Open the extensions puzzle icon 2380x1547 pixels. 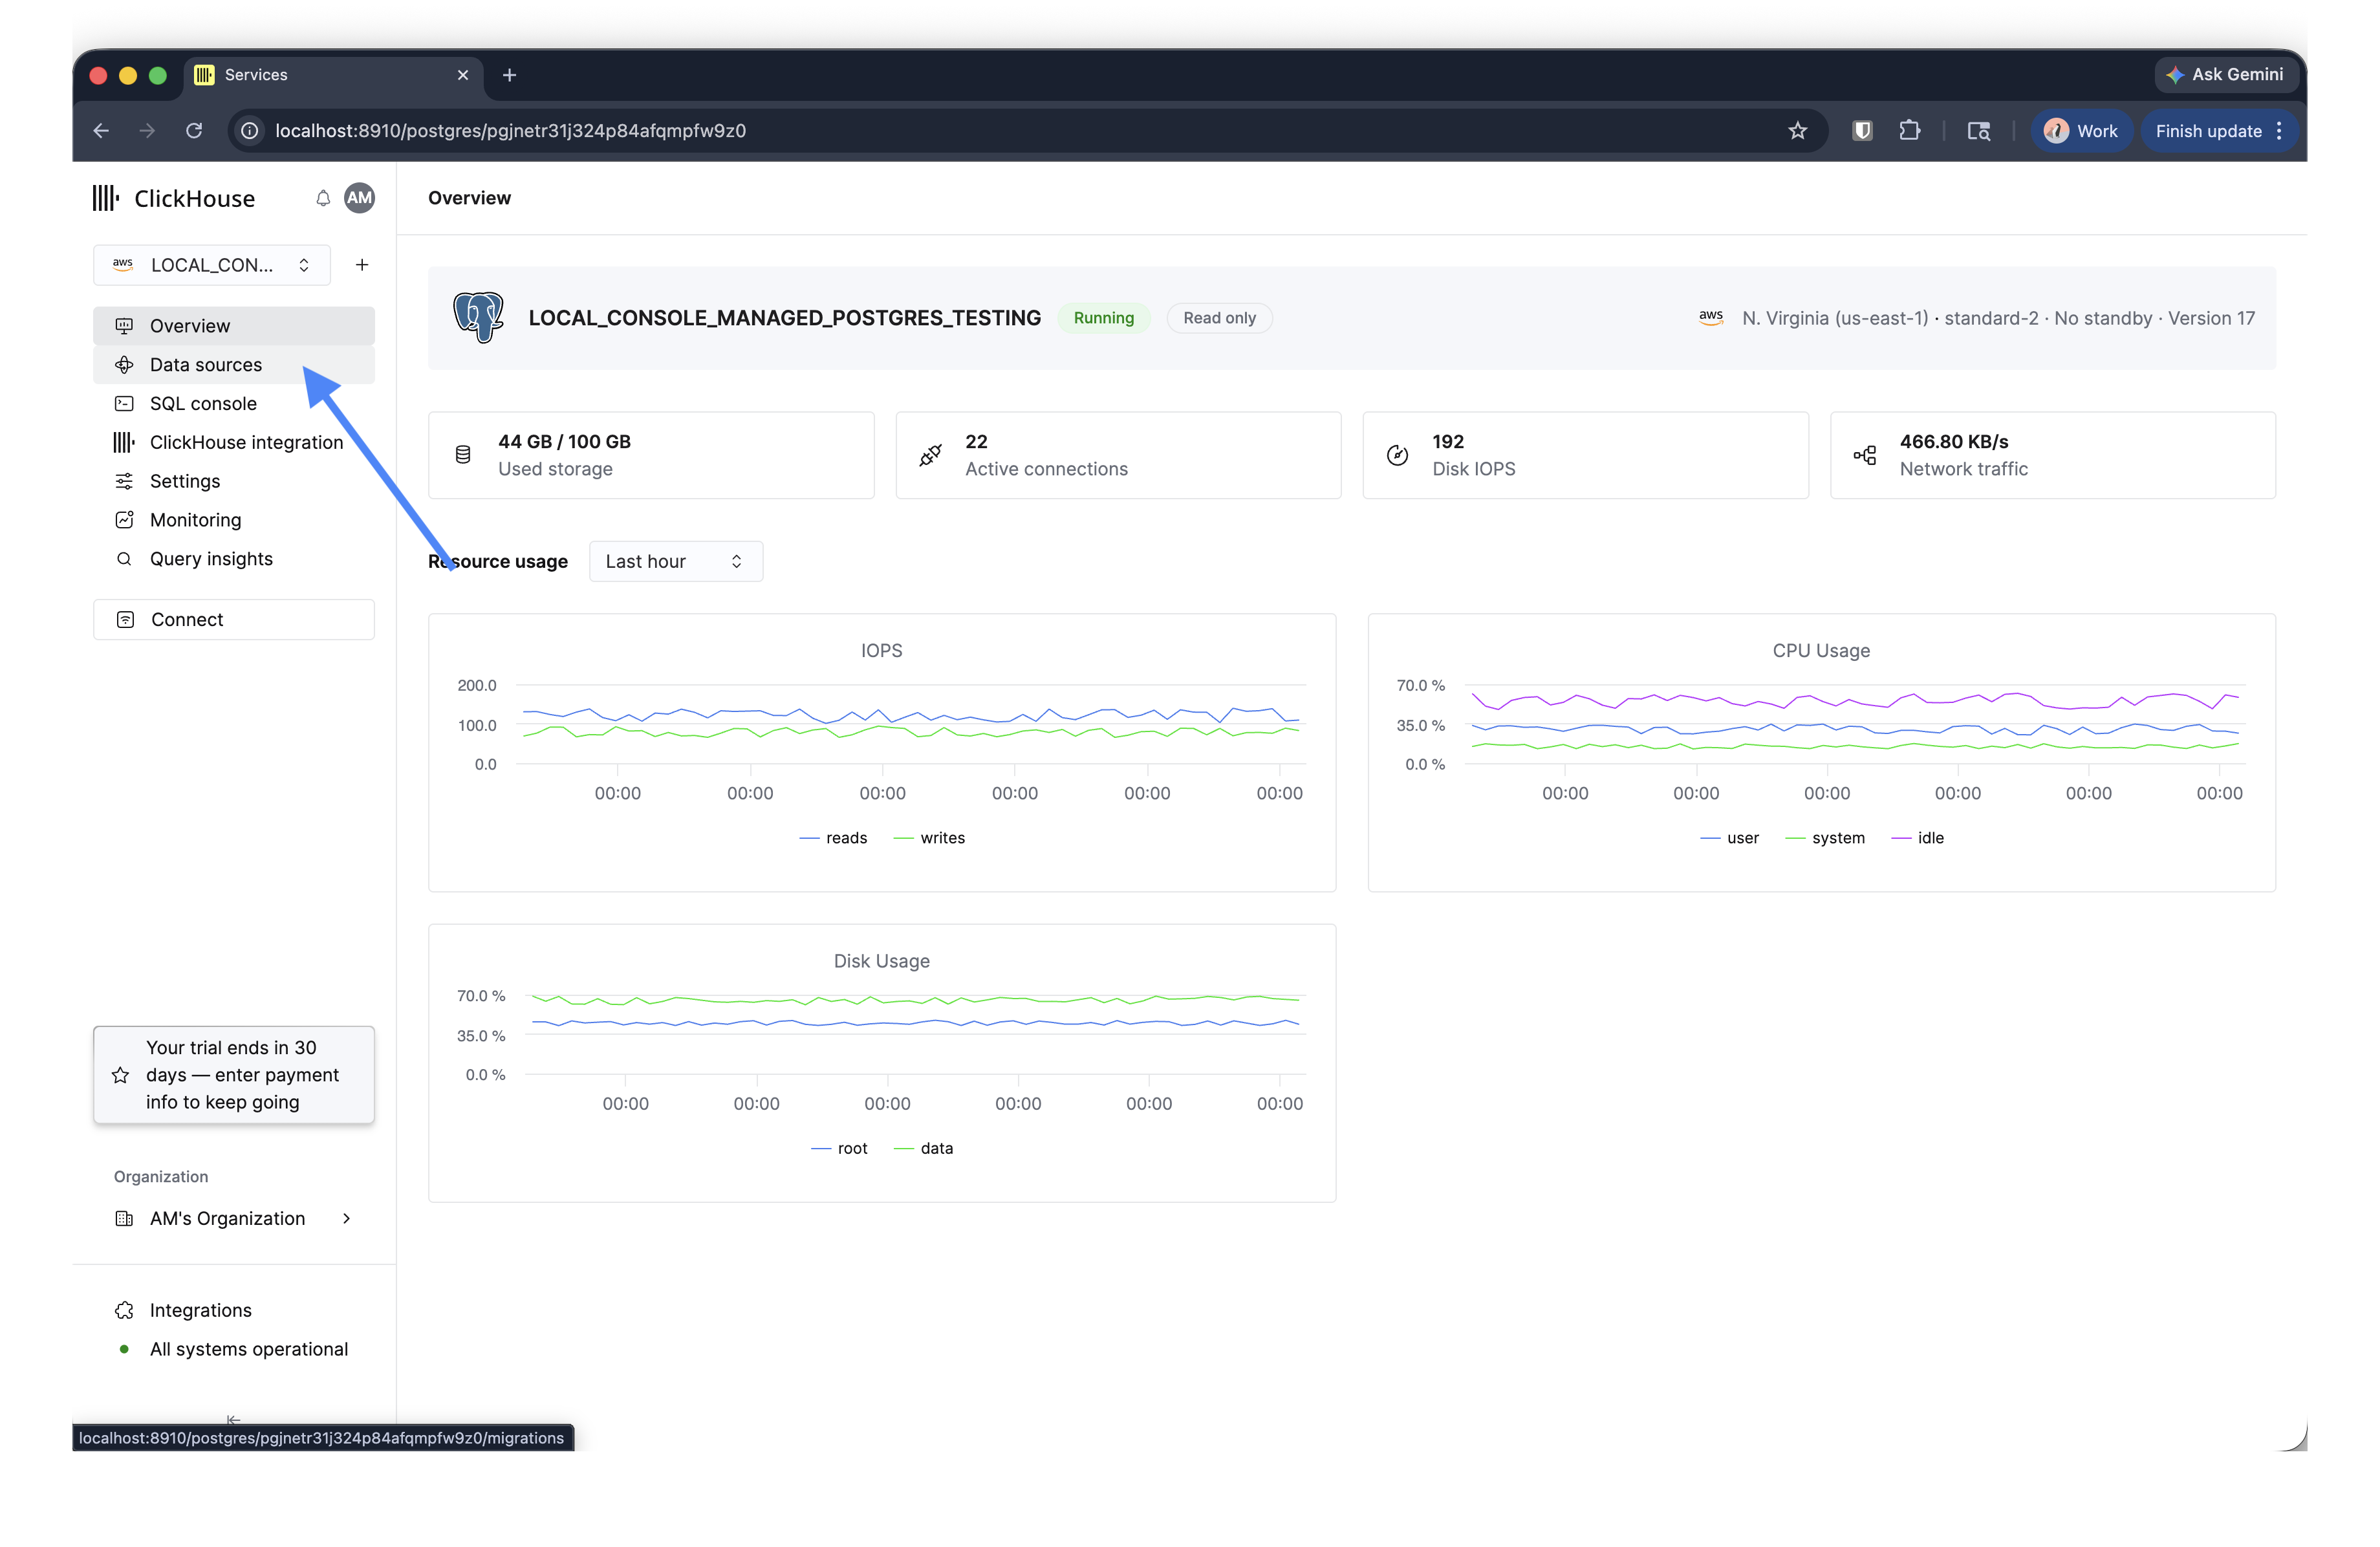pyautogui.click(x=1910, y=131)
